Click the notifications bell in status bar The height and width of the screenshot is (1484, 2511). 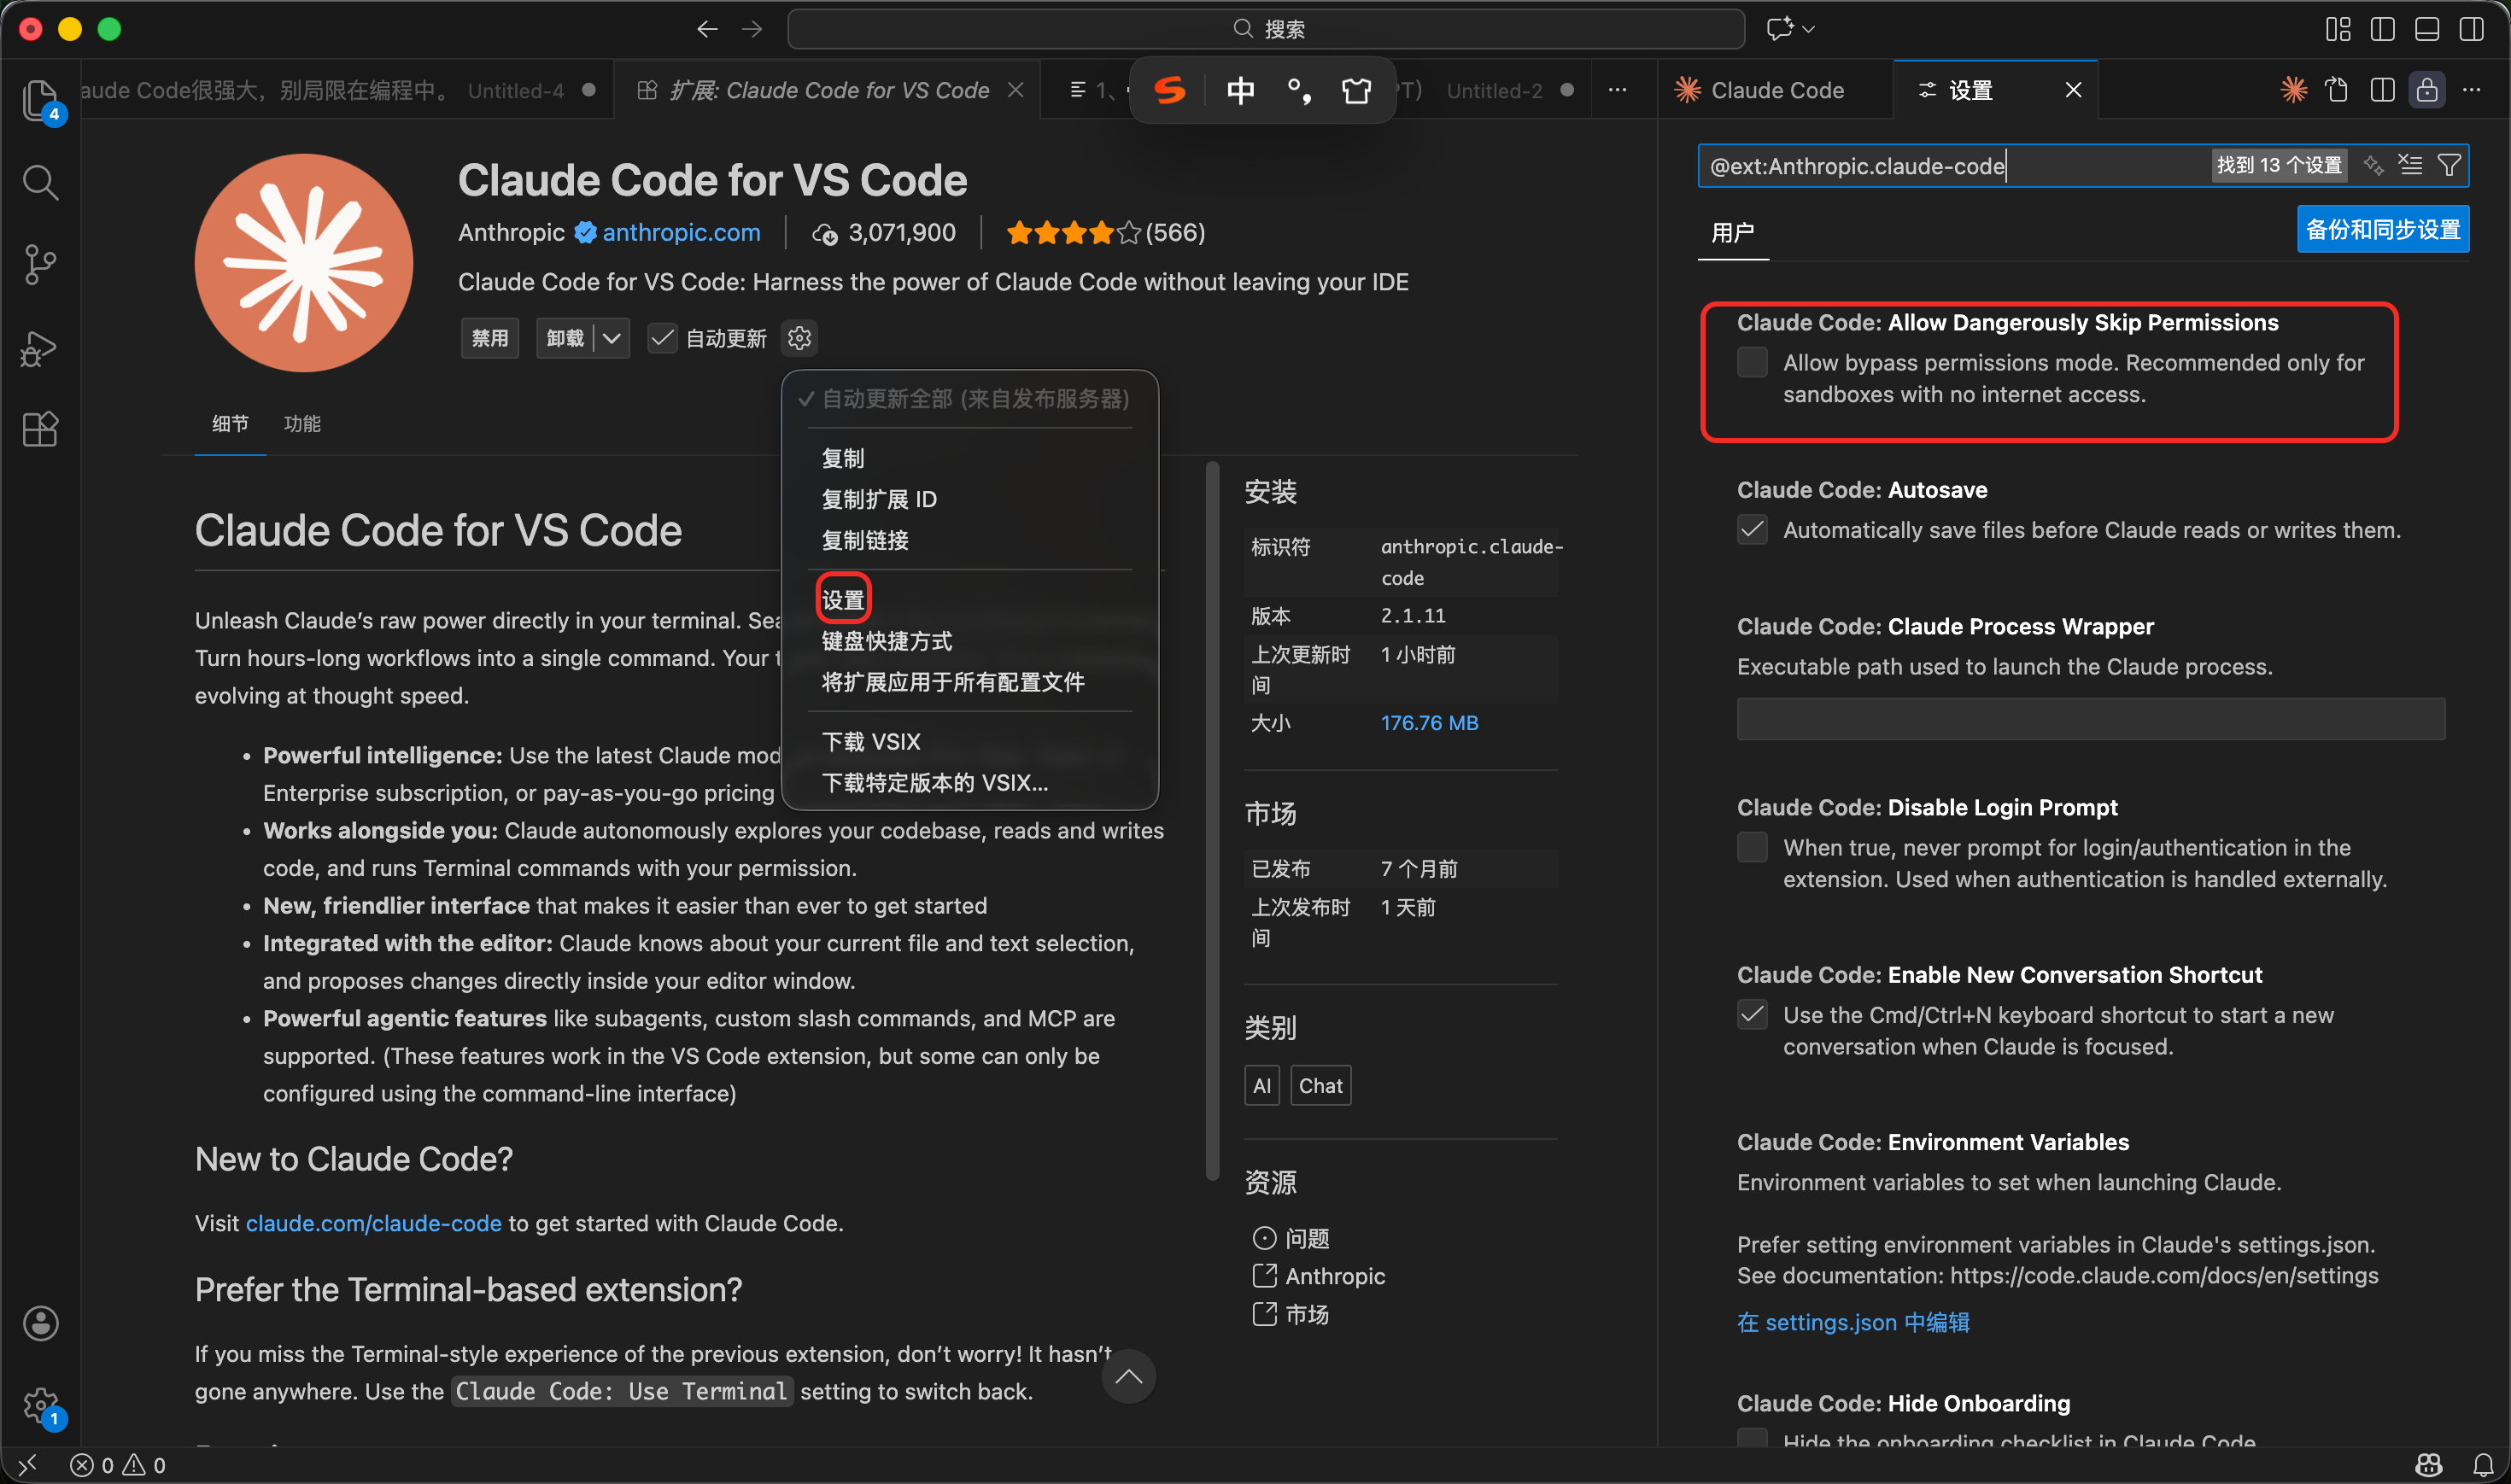[2483, 1465]
